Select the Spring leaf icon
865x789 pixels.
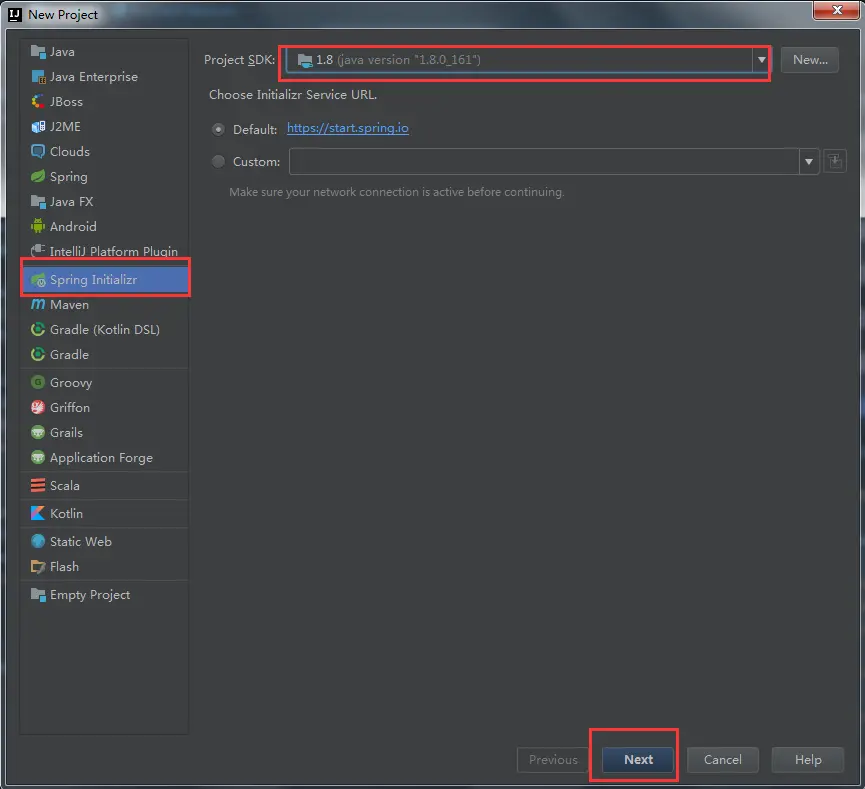(38, 177)
